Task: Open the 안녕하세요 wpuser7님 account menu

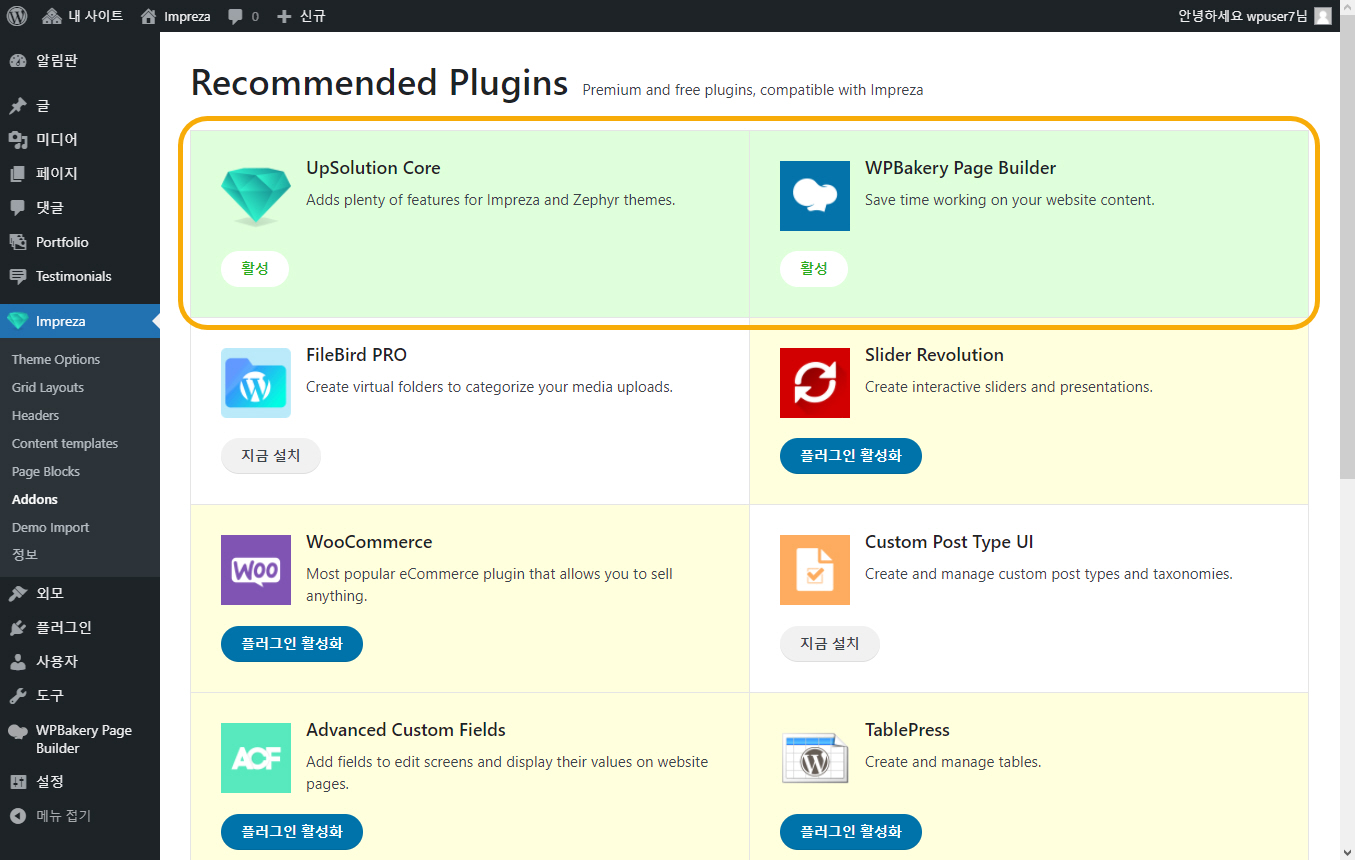Action: click(x=1254, y=16)
